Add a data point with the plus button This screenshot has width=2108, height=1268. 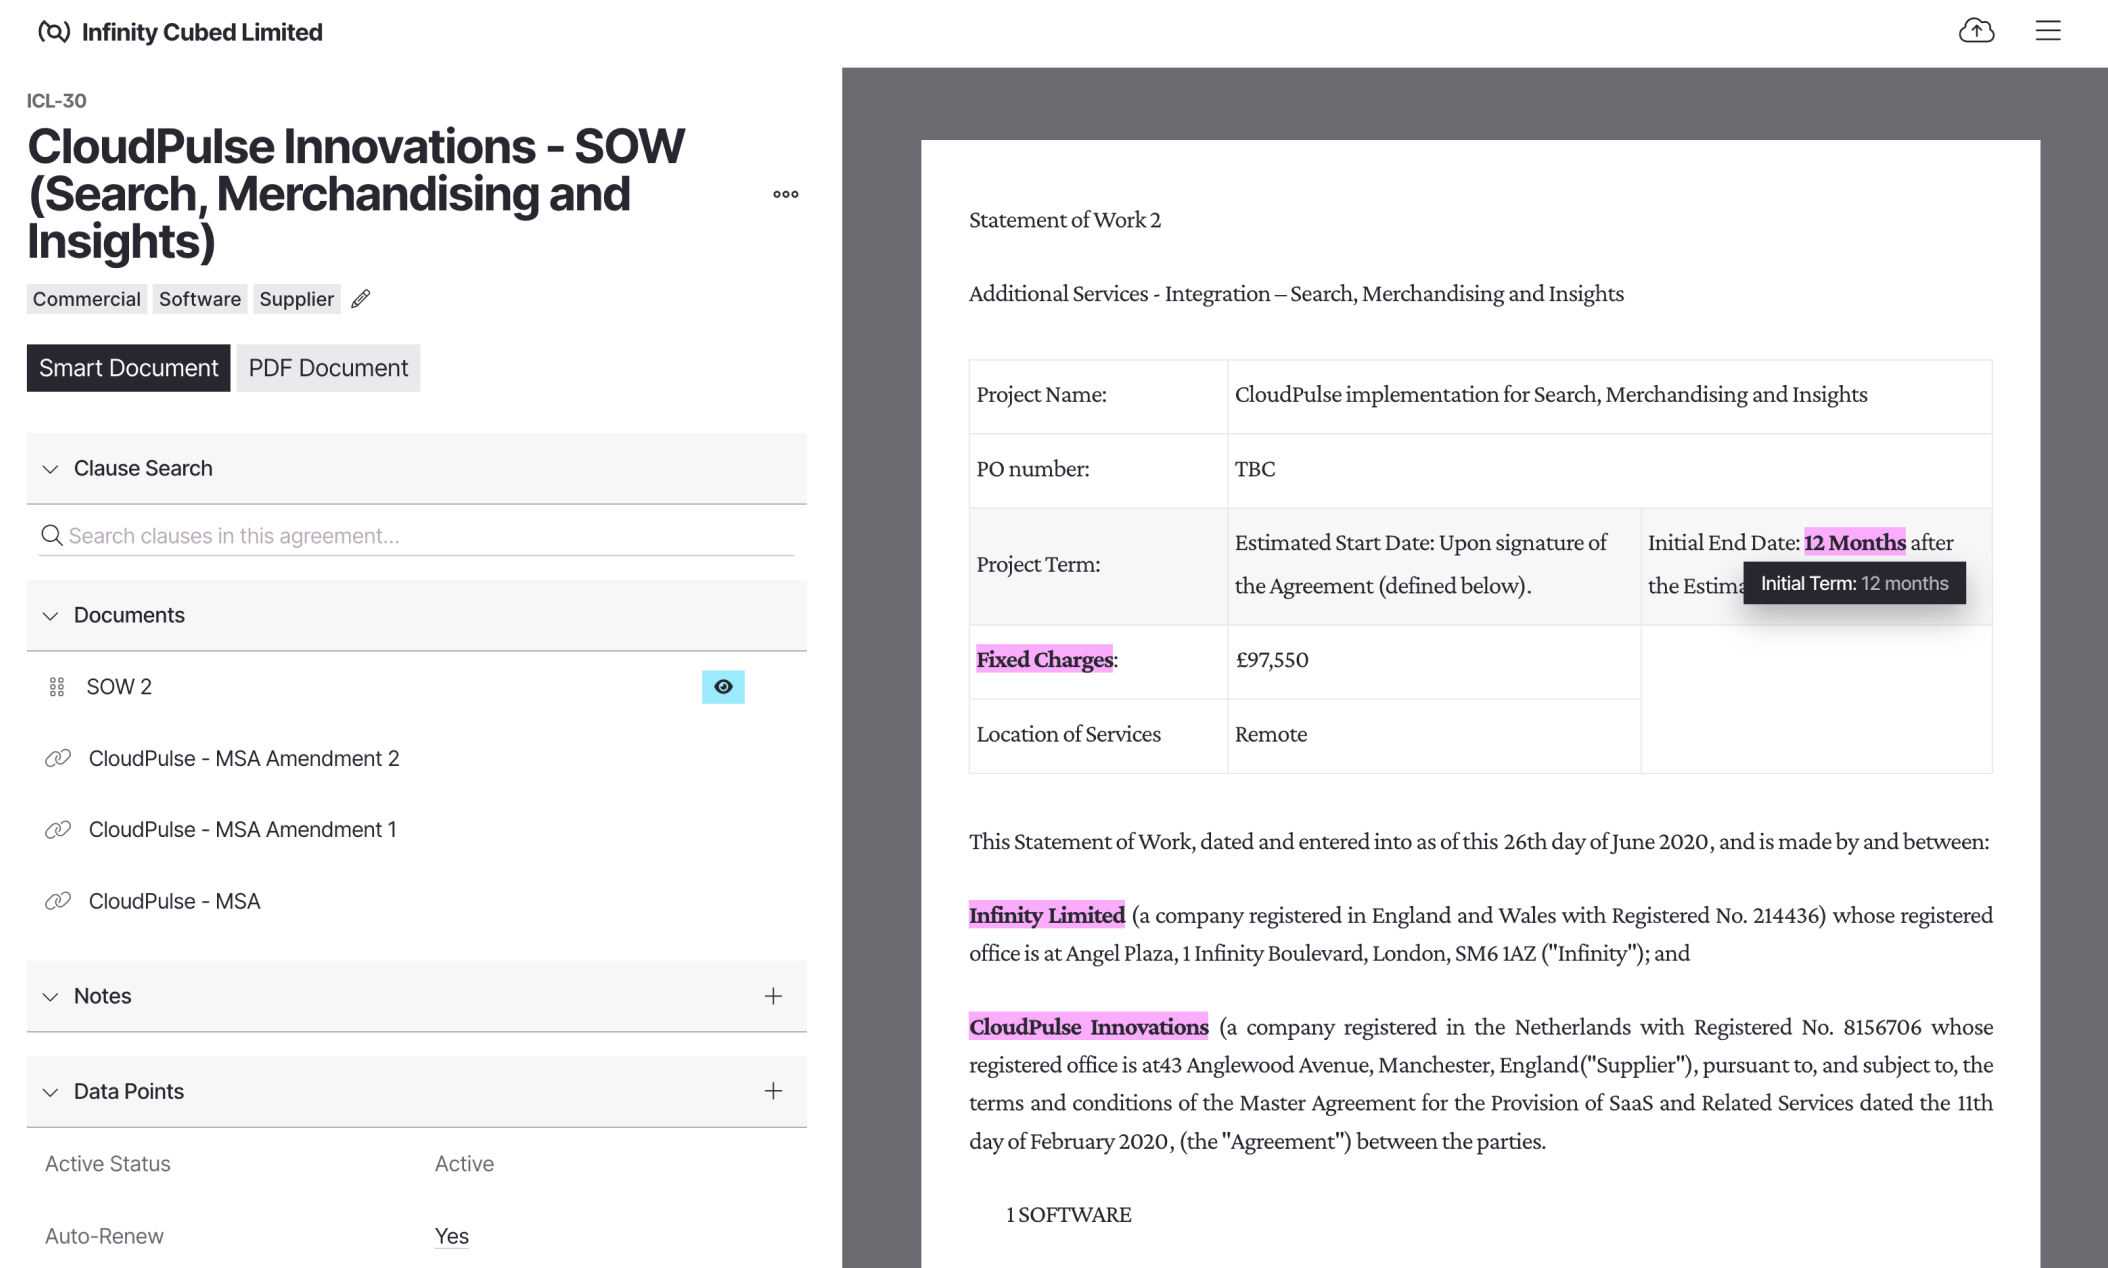[772, 1091]
